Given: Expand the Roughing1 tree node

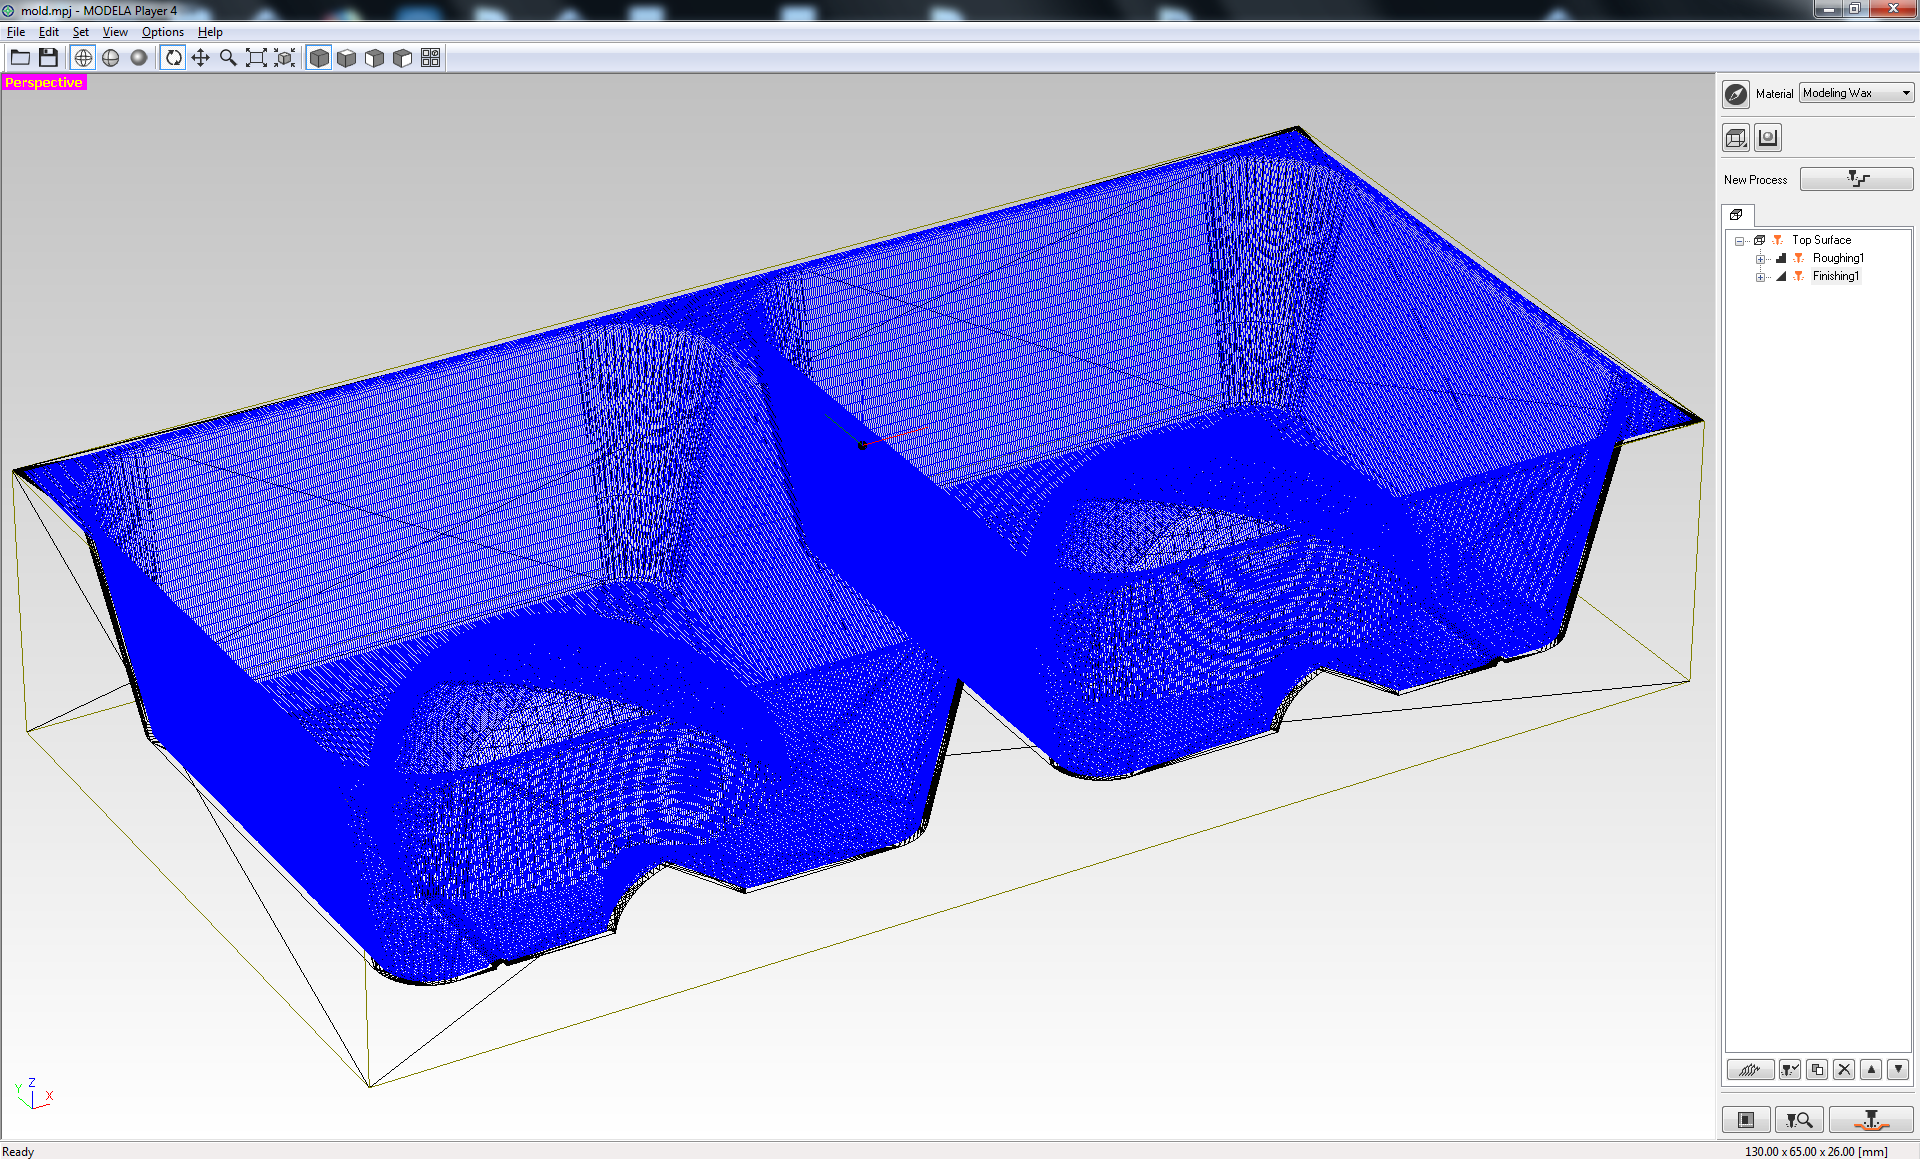Looking at the screenshot, I should (1760, 258).
